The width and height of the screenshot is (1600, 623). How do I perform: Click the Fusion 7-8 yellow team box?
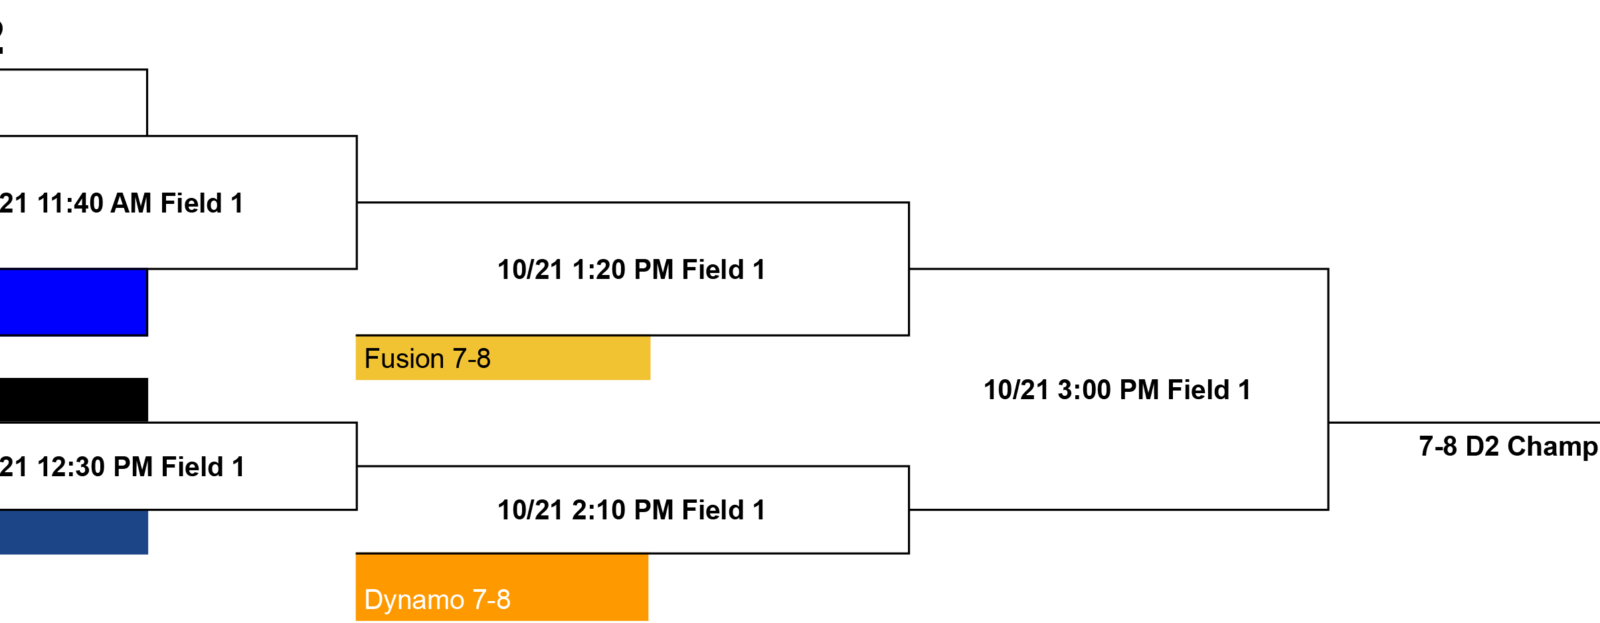tap(503, 358)
